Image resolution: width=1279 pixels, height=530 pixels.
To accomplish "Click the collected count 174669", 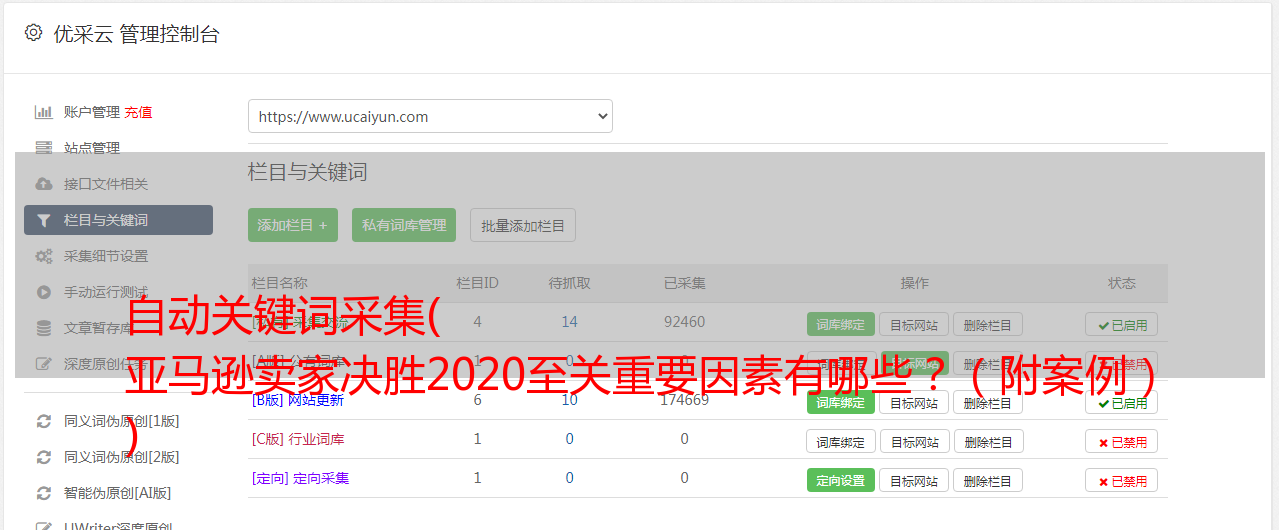I will tap(684, 400).
